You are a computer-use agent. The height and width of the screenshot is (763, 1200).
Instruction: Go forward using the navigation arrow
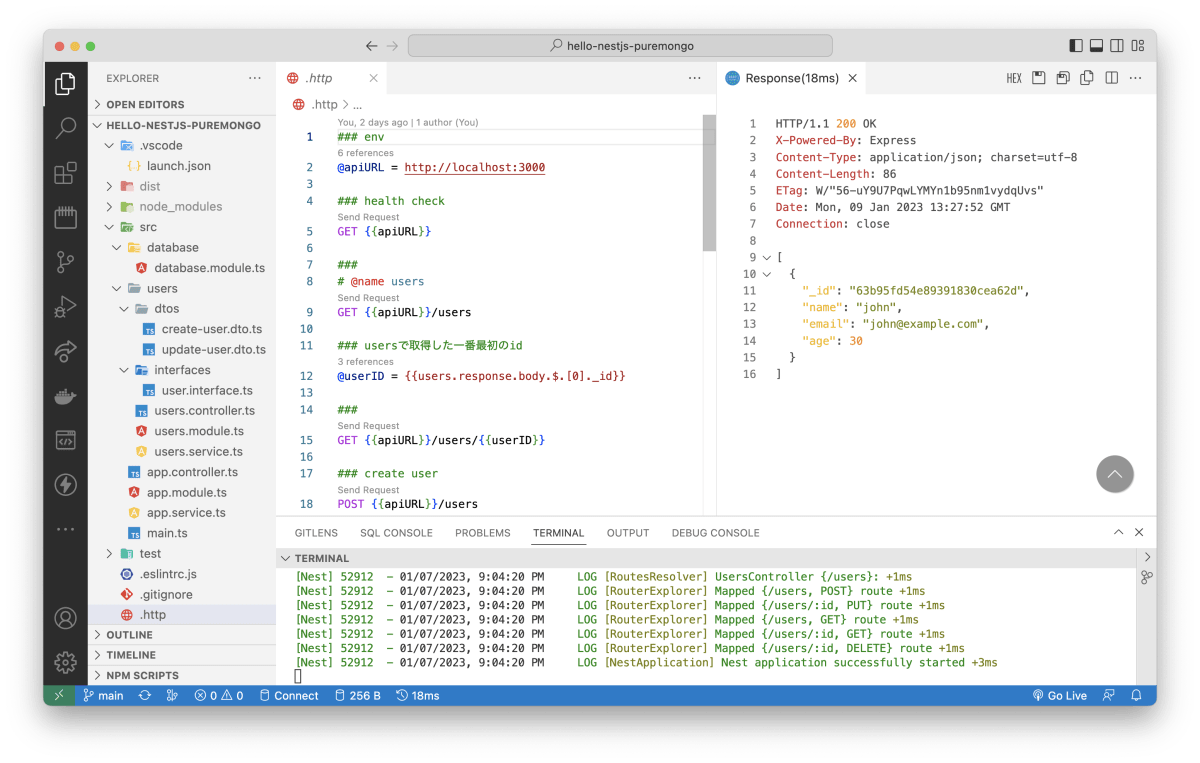[x=392, y=46]
